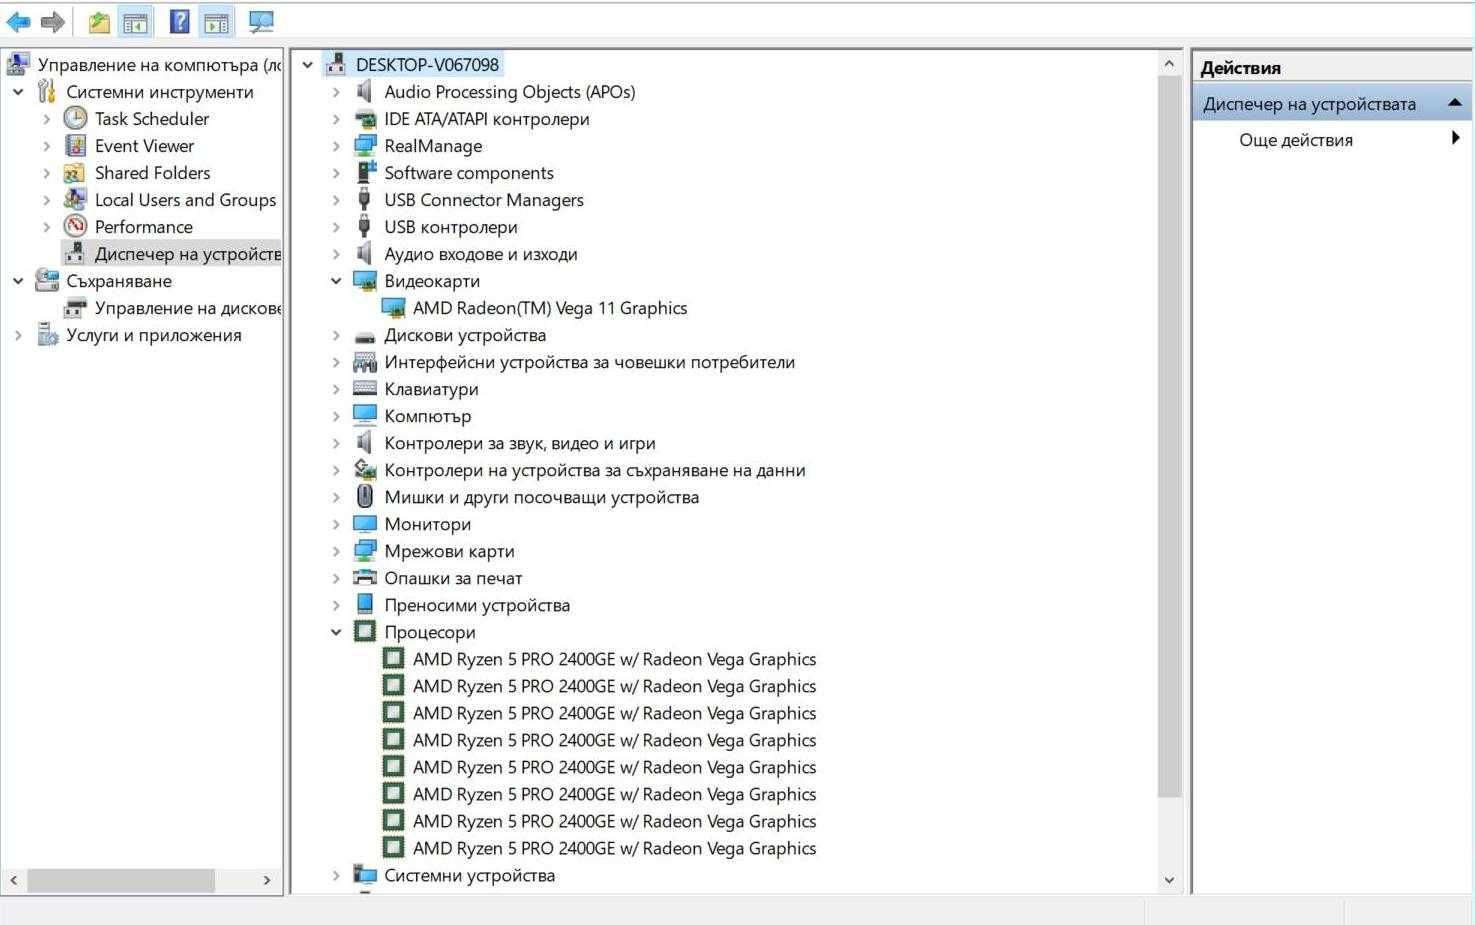Viewport: 1475px width, 925px height.
Task: Collapse the Видеокарти category
Action: (x=336, y=281)
